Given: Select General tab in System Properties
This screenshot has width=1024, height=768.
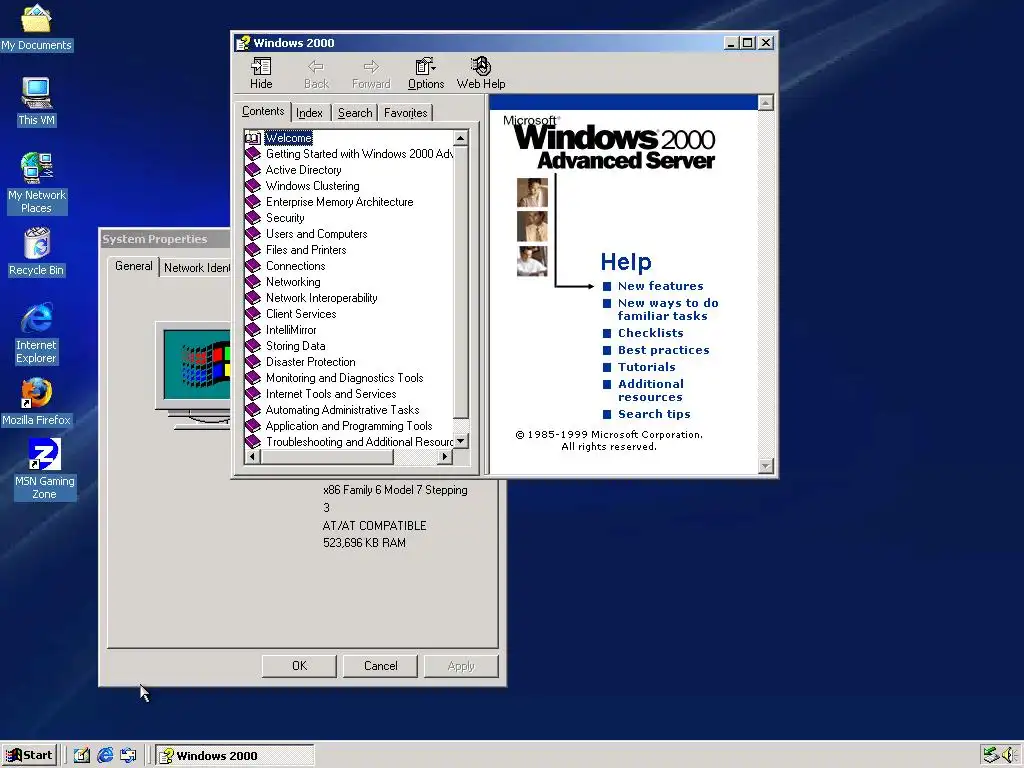Looking at the screenshot, I should coord(134,266).
